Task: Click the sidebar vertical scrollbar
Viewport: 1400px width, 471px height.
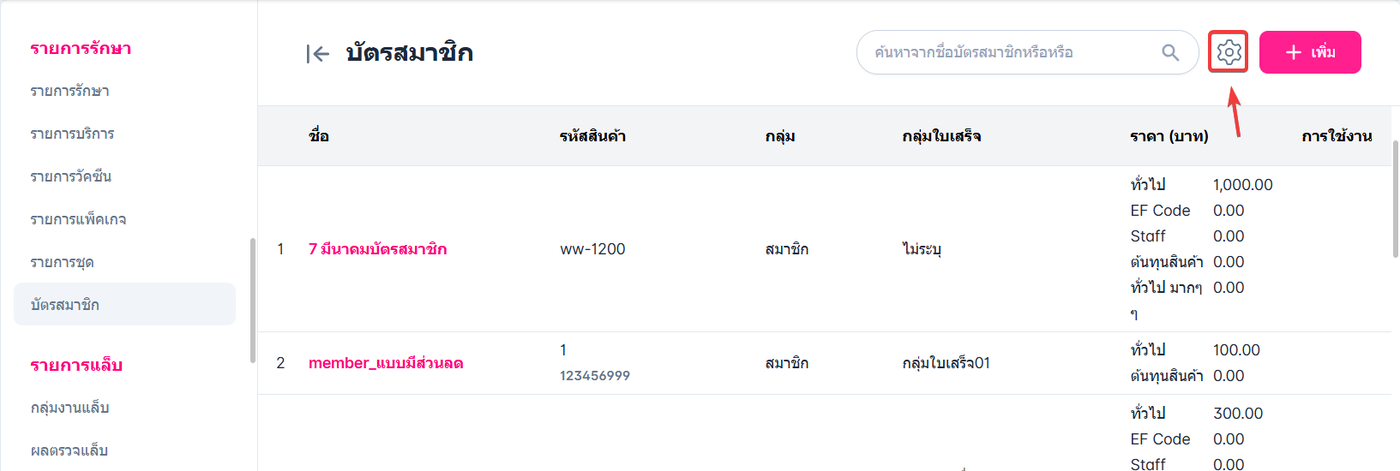Action: [x=252, y=300]
